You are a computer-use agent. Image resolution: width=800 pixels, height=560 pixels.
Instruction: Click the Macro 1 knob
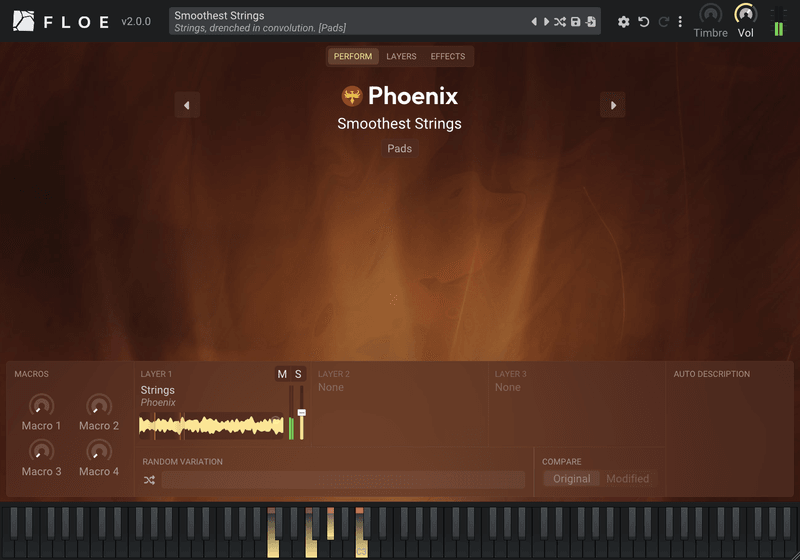point(41,405)
